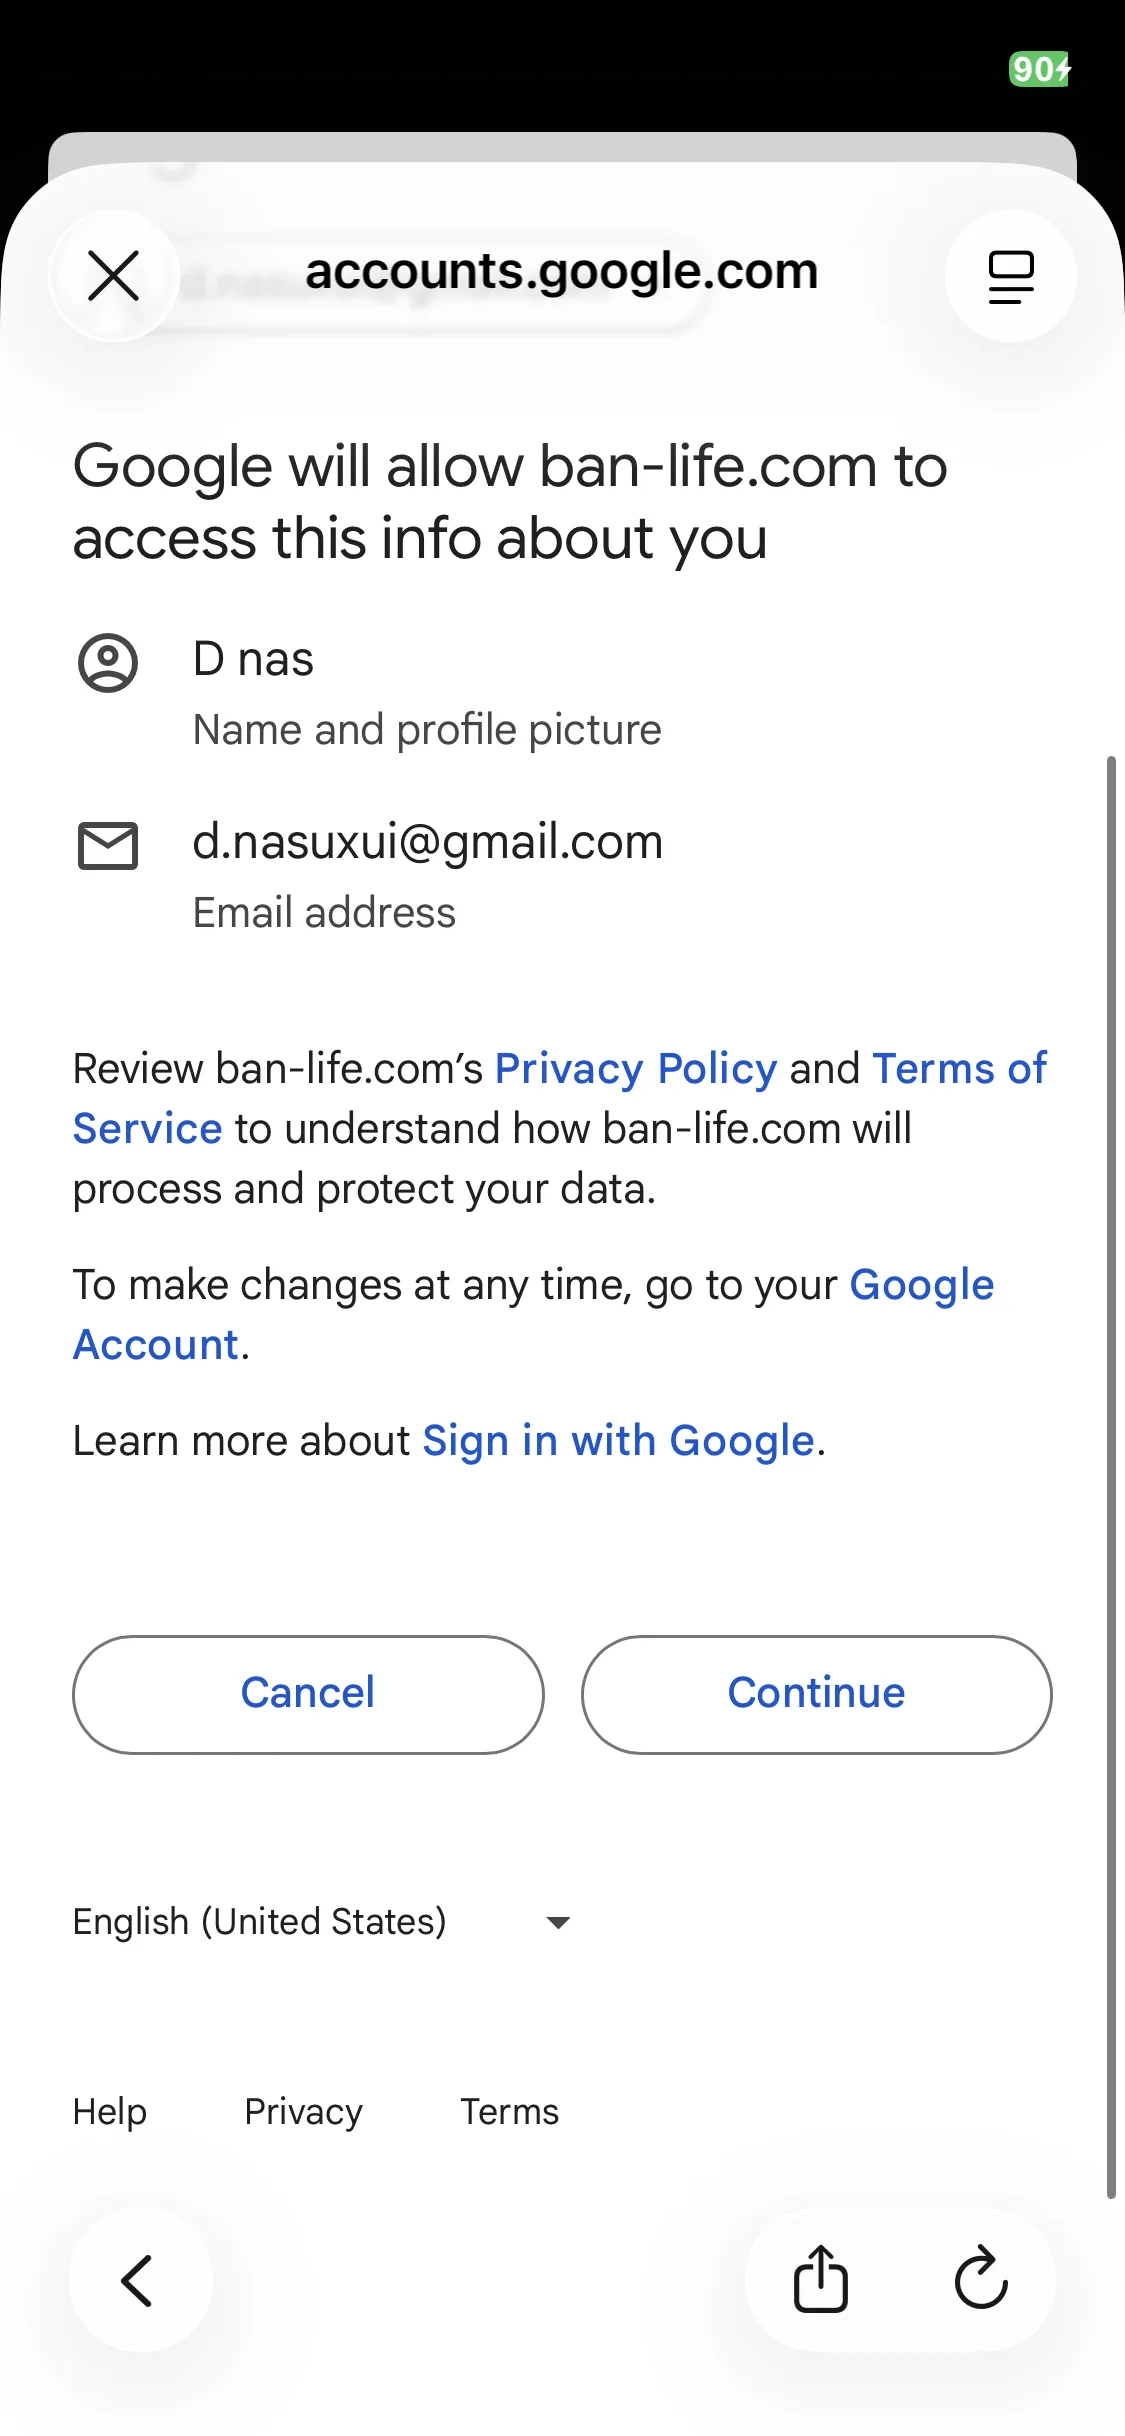Open ban-life.com's Privacy Policy link
Image resolution: width=1125 pixels, height=2436 pixels.
pos(636,1069)
